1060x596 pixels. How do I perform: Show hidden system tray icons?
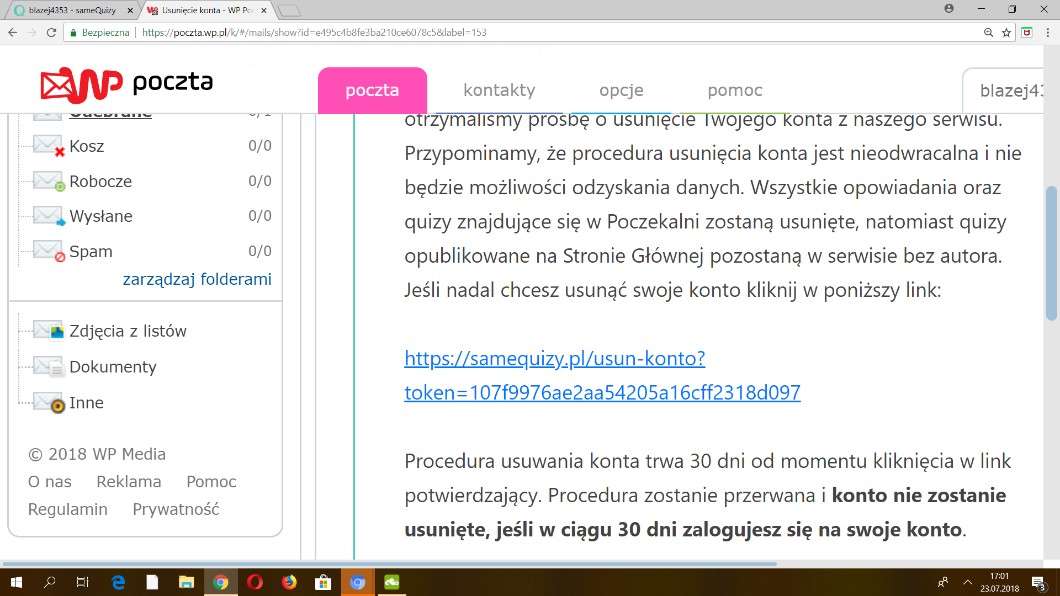point(967,582)
